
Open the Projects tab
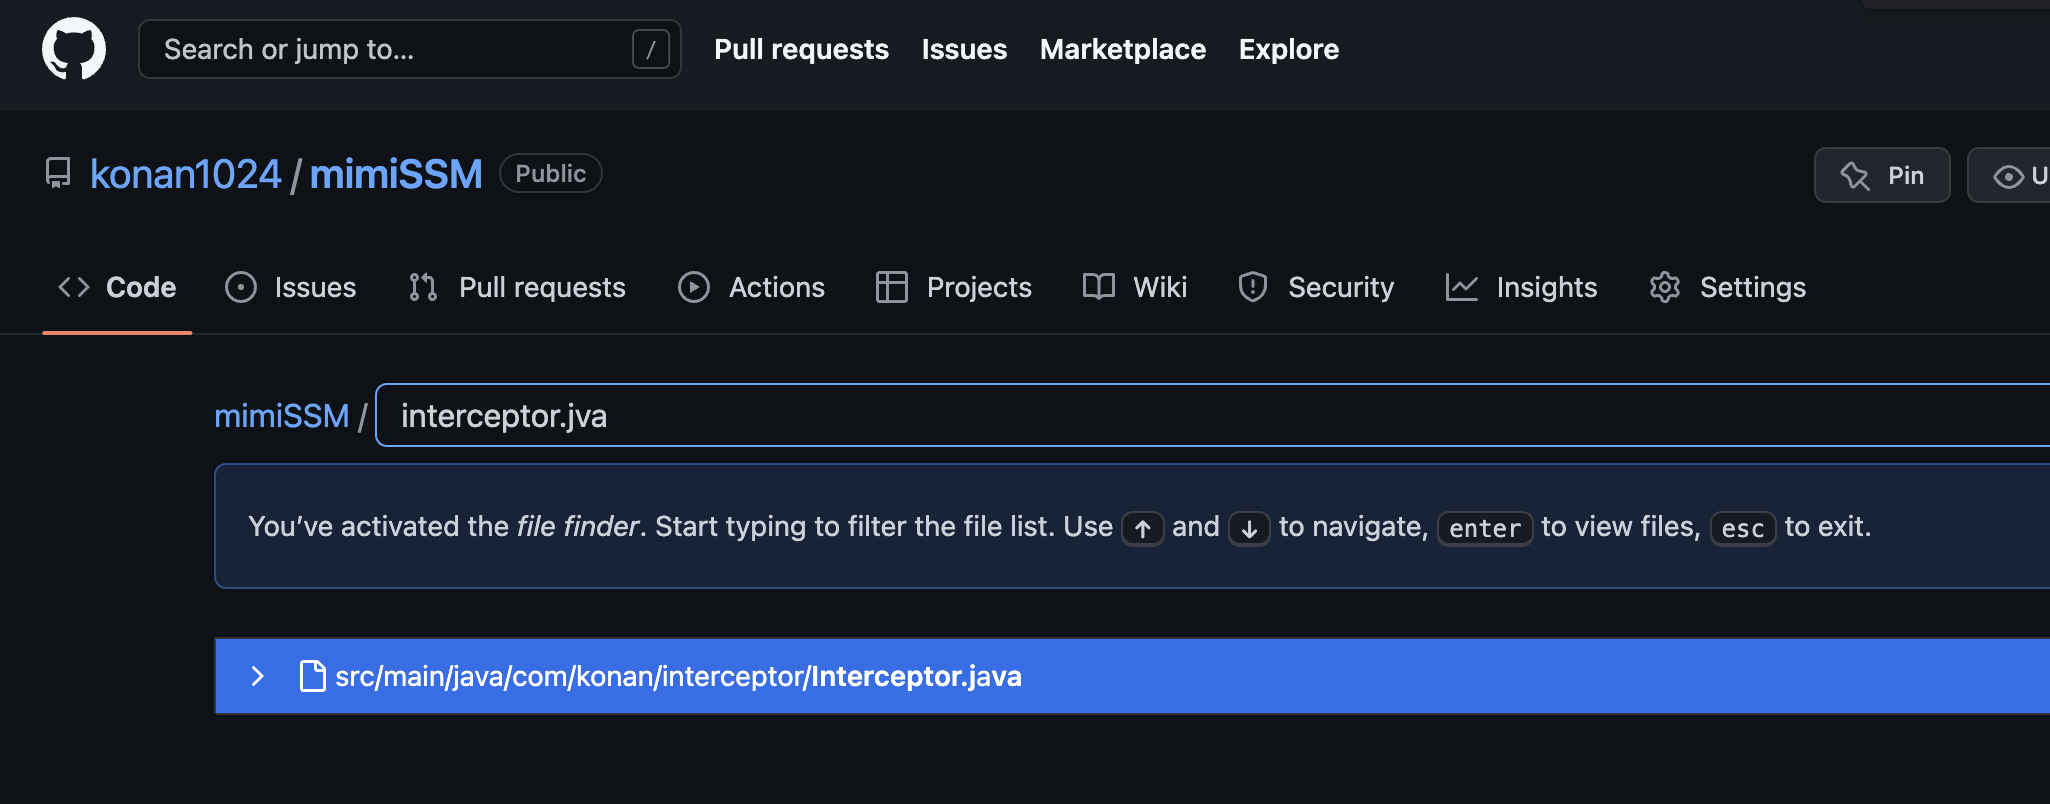(953, 287)
